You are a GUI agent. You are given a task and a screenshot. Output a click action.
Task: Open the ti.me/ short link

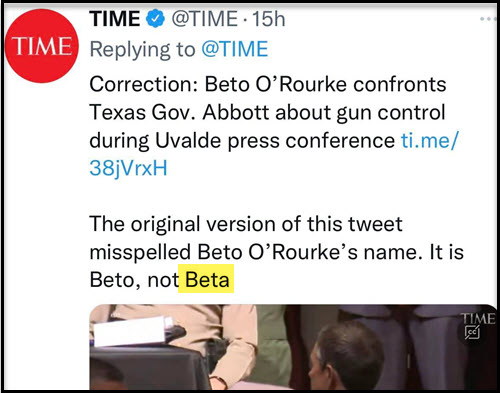[x=430, y=140]
